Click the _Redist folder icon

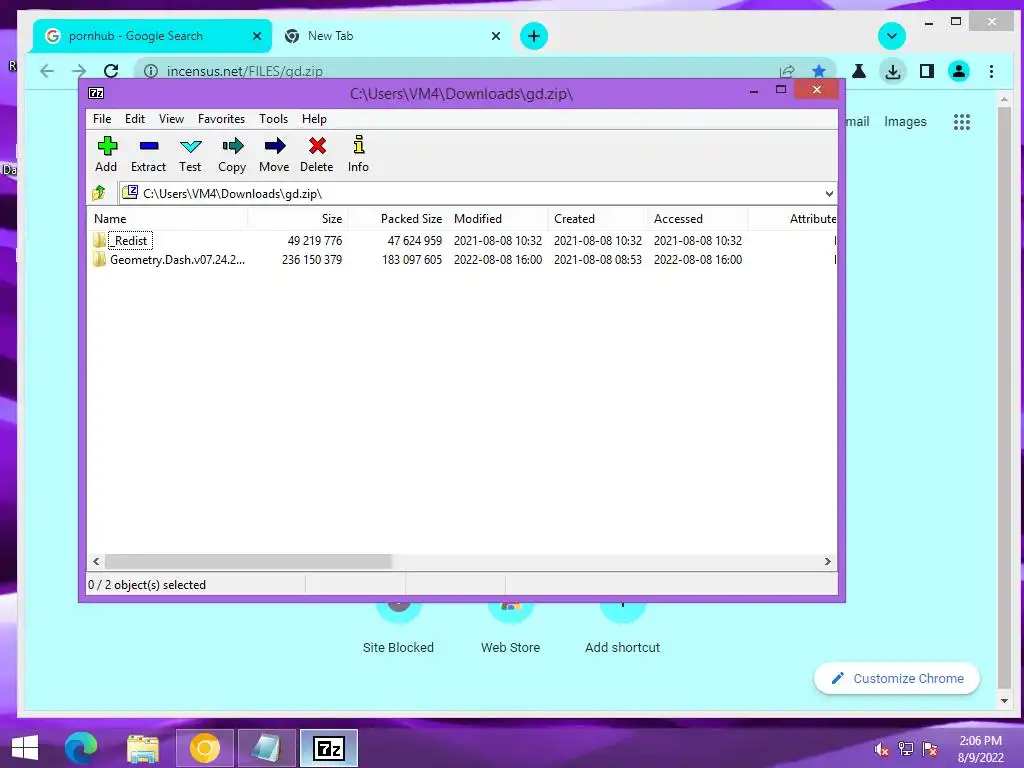coord(99,240)
